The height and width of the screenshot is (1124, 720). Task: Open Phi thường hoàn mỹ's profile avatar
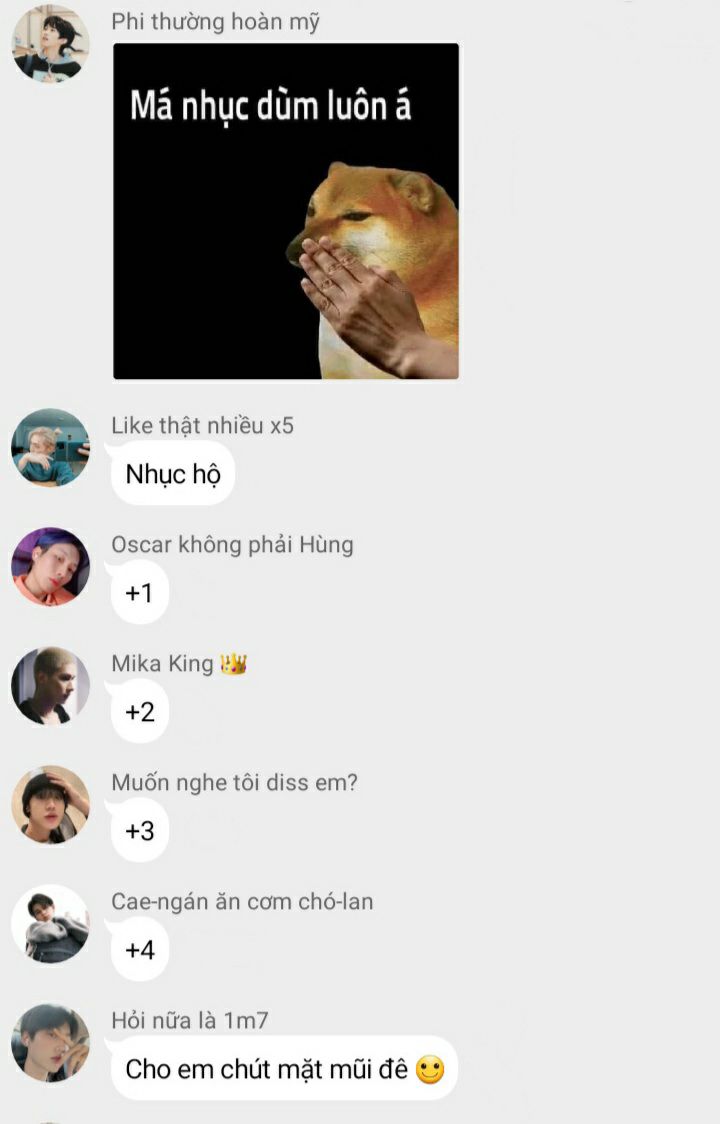pyautogui.click(x=50, y=43)
